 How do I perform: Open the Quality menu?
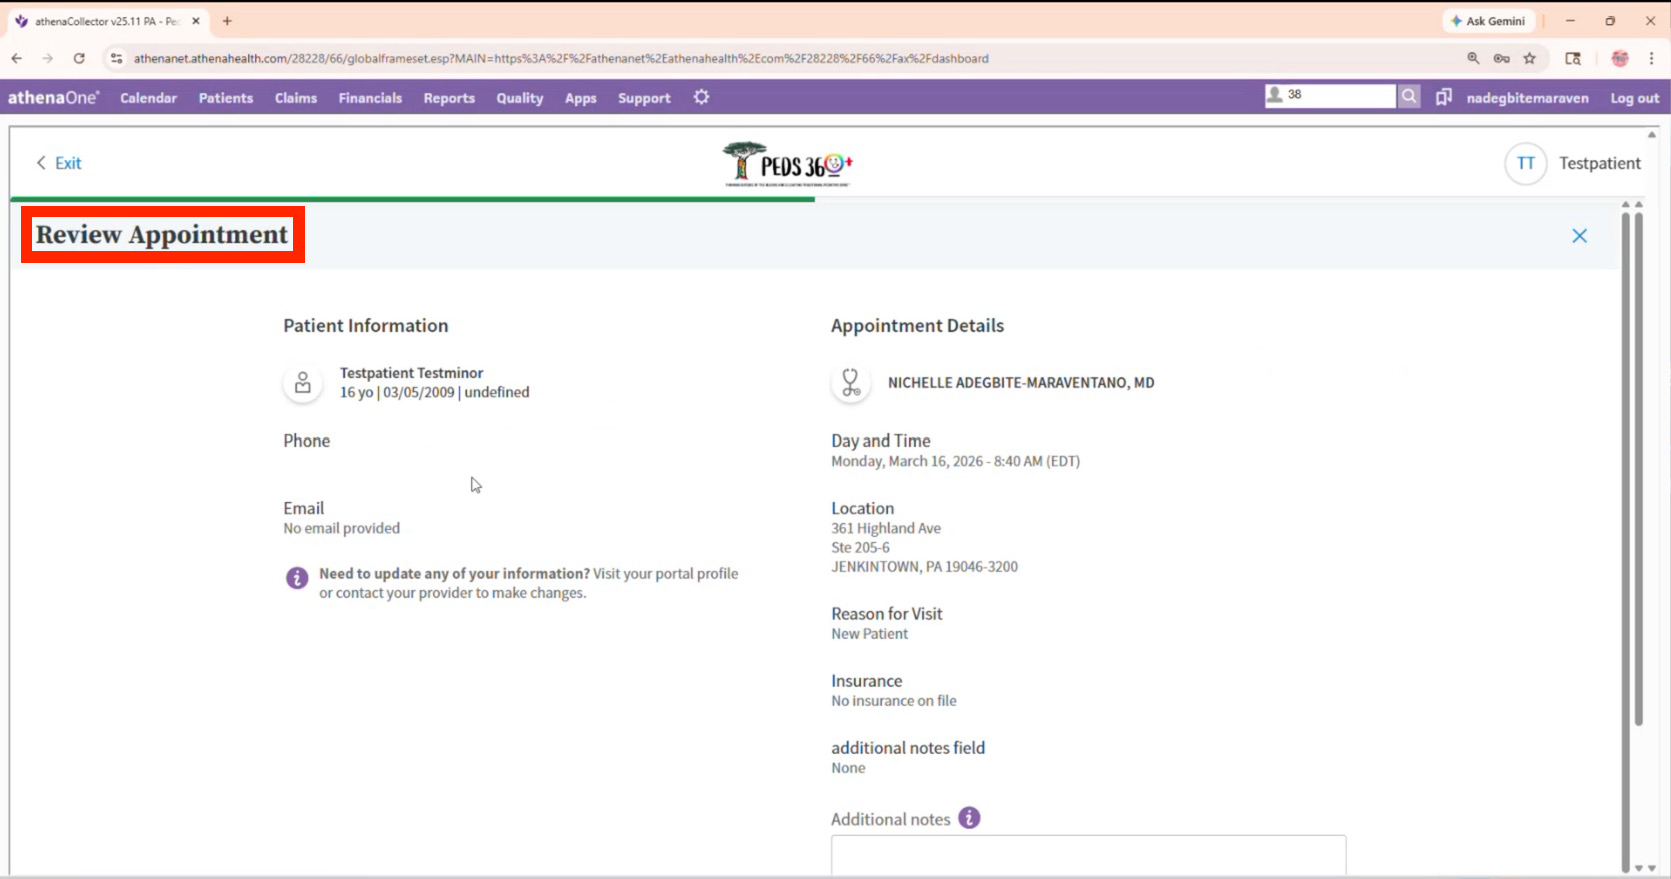520,98
